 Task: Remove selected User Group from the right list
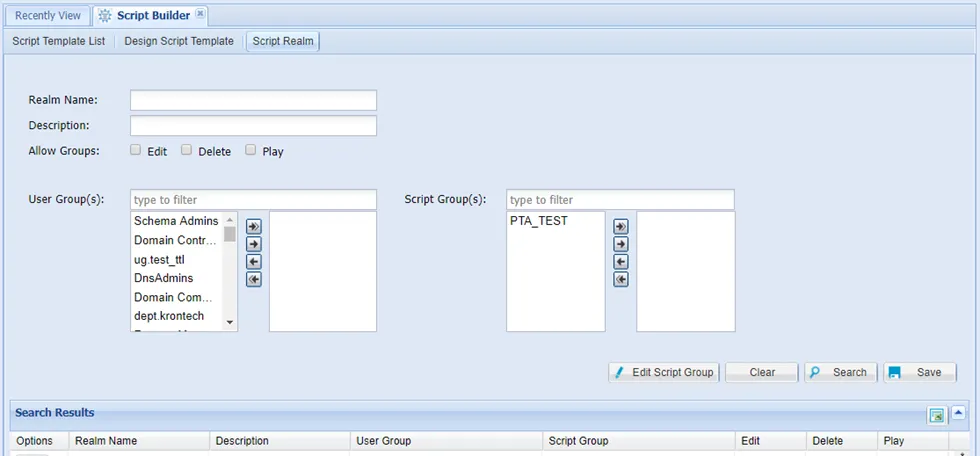point(254,261)
